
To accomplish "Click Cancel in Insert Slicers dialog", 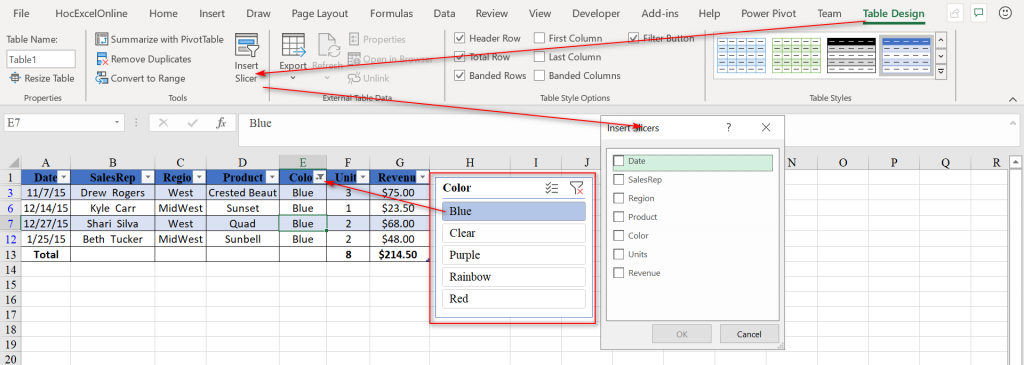I will coord(749,334).
